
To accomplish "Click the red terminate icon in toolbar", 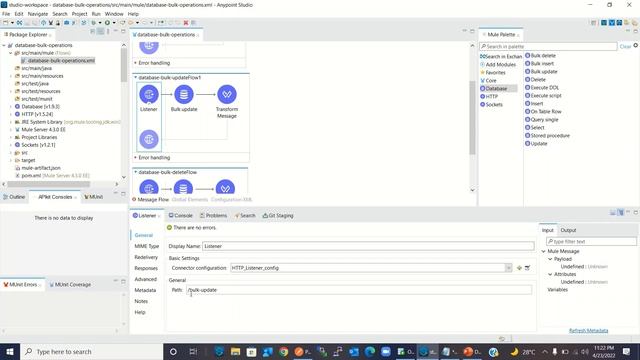I will [x=186, y=23].
